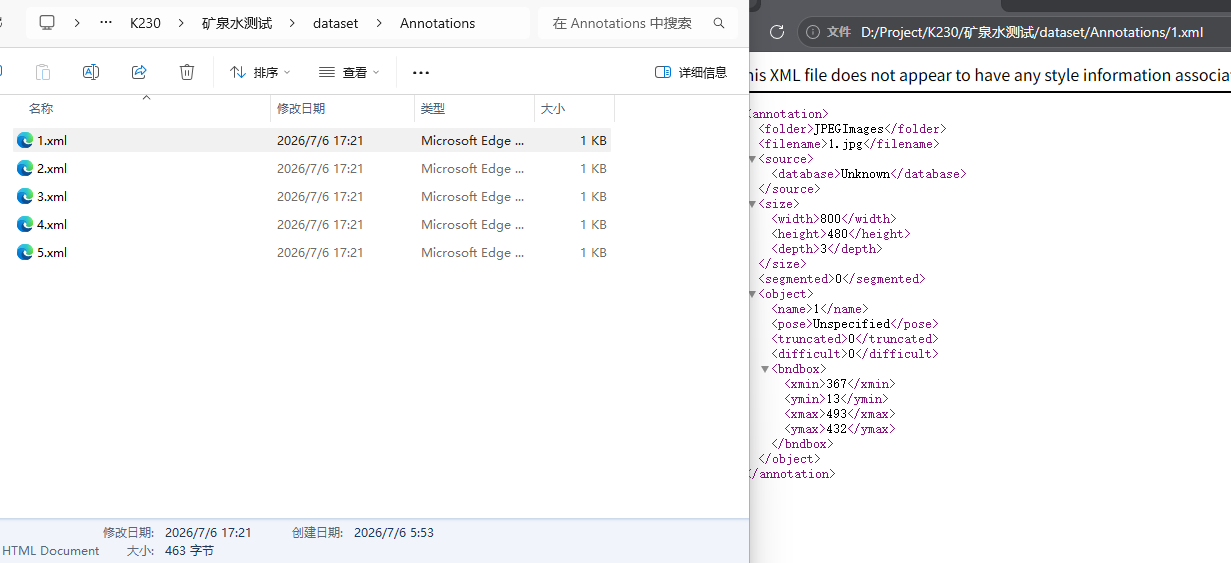Click the ymin value 13 in the XML
The height and width of the screenshot is (563, 1231).
tap(833, 399)
